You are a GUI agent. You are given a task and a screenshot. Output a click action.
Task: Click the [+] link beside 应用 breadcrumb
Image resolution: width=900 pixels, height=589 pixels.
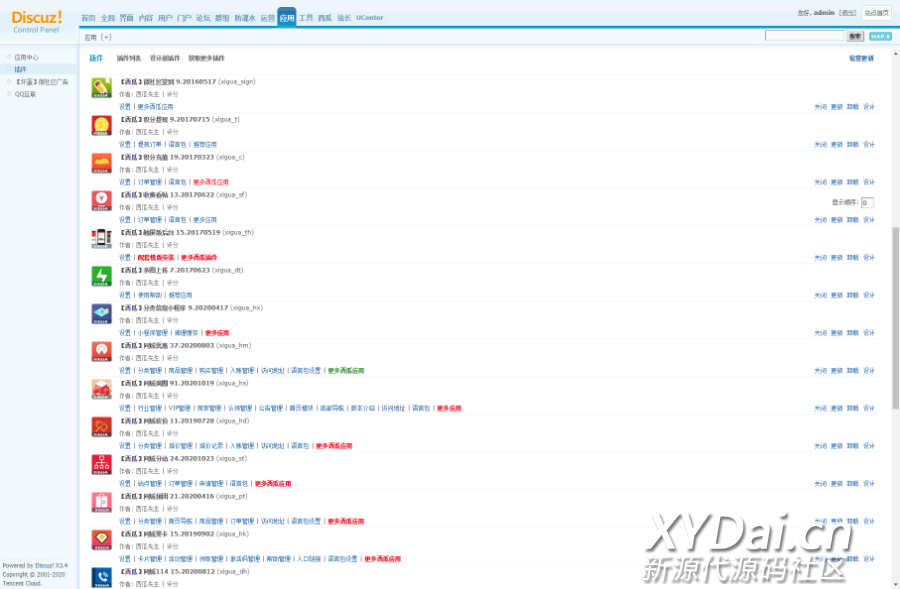(x=106, y=37)
